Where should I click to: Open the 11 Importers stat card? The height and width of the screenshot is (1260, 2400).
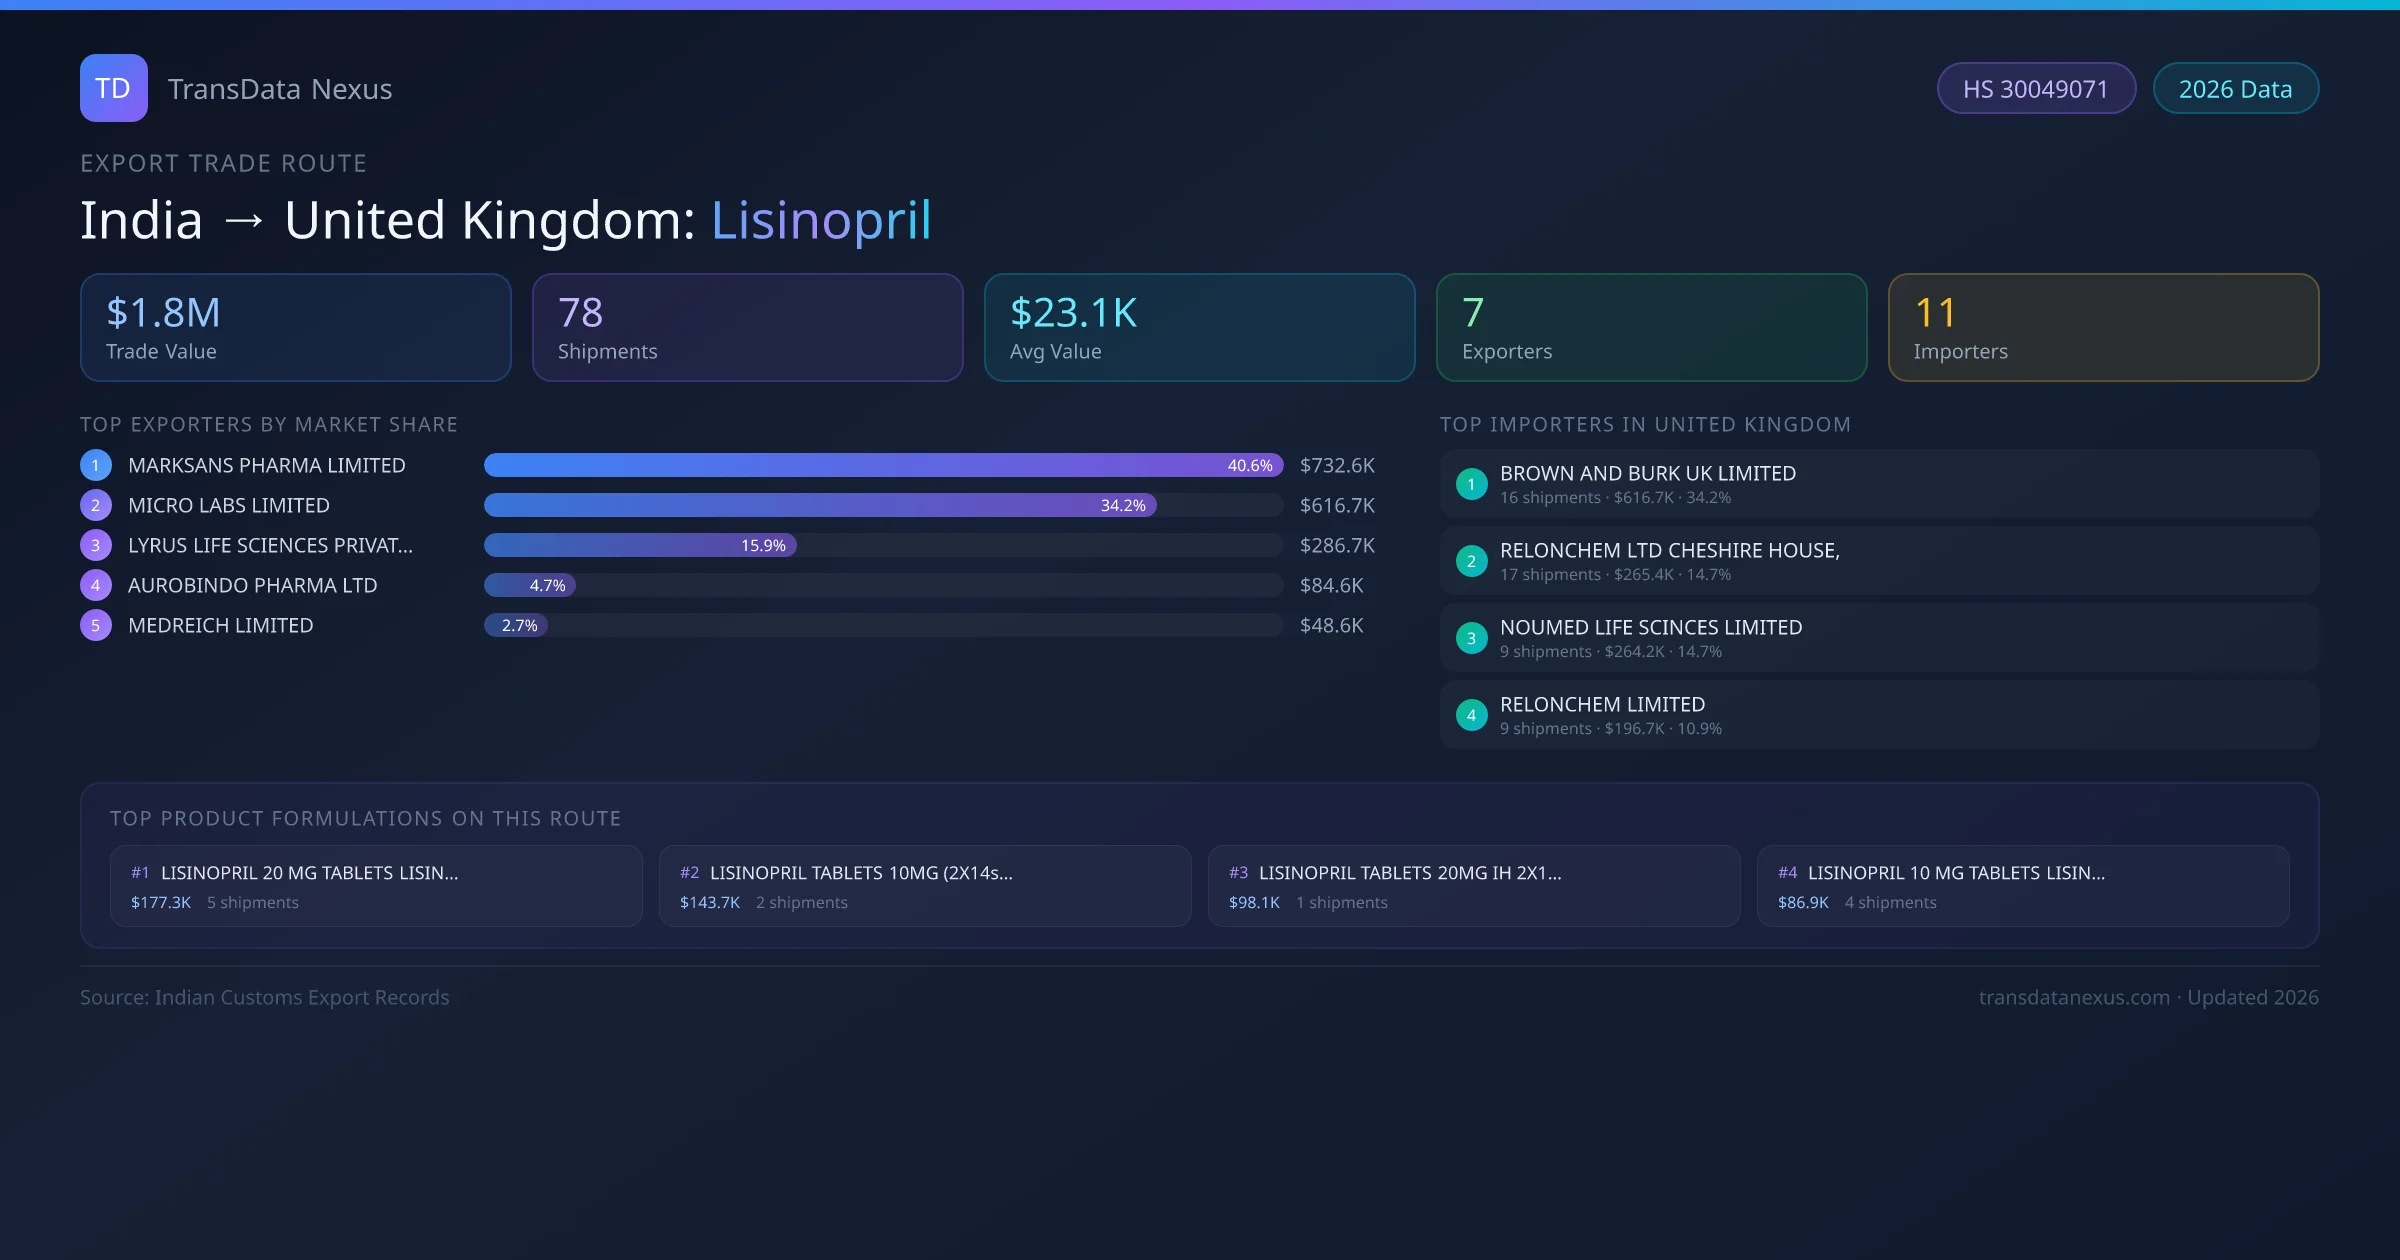pyautogui.click(x=2103, y=327)
